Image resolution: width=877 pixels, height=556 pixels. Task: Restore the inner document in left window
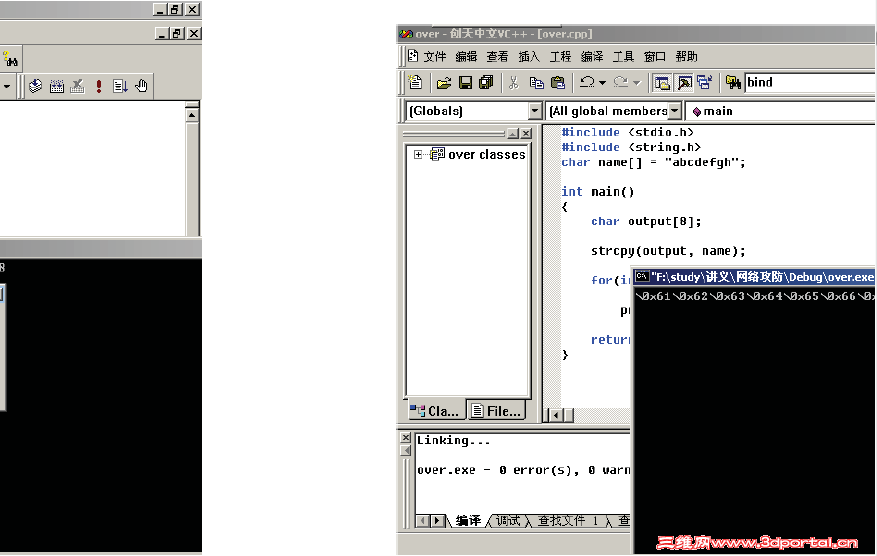(x=177, y=34)
